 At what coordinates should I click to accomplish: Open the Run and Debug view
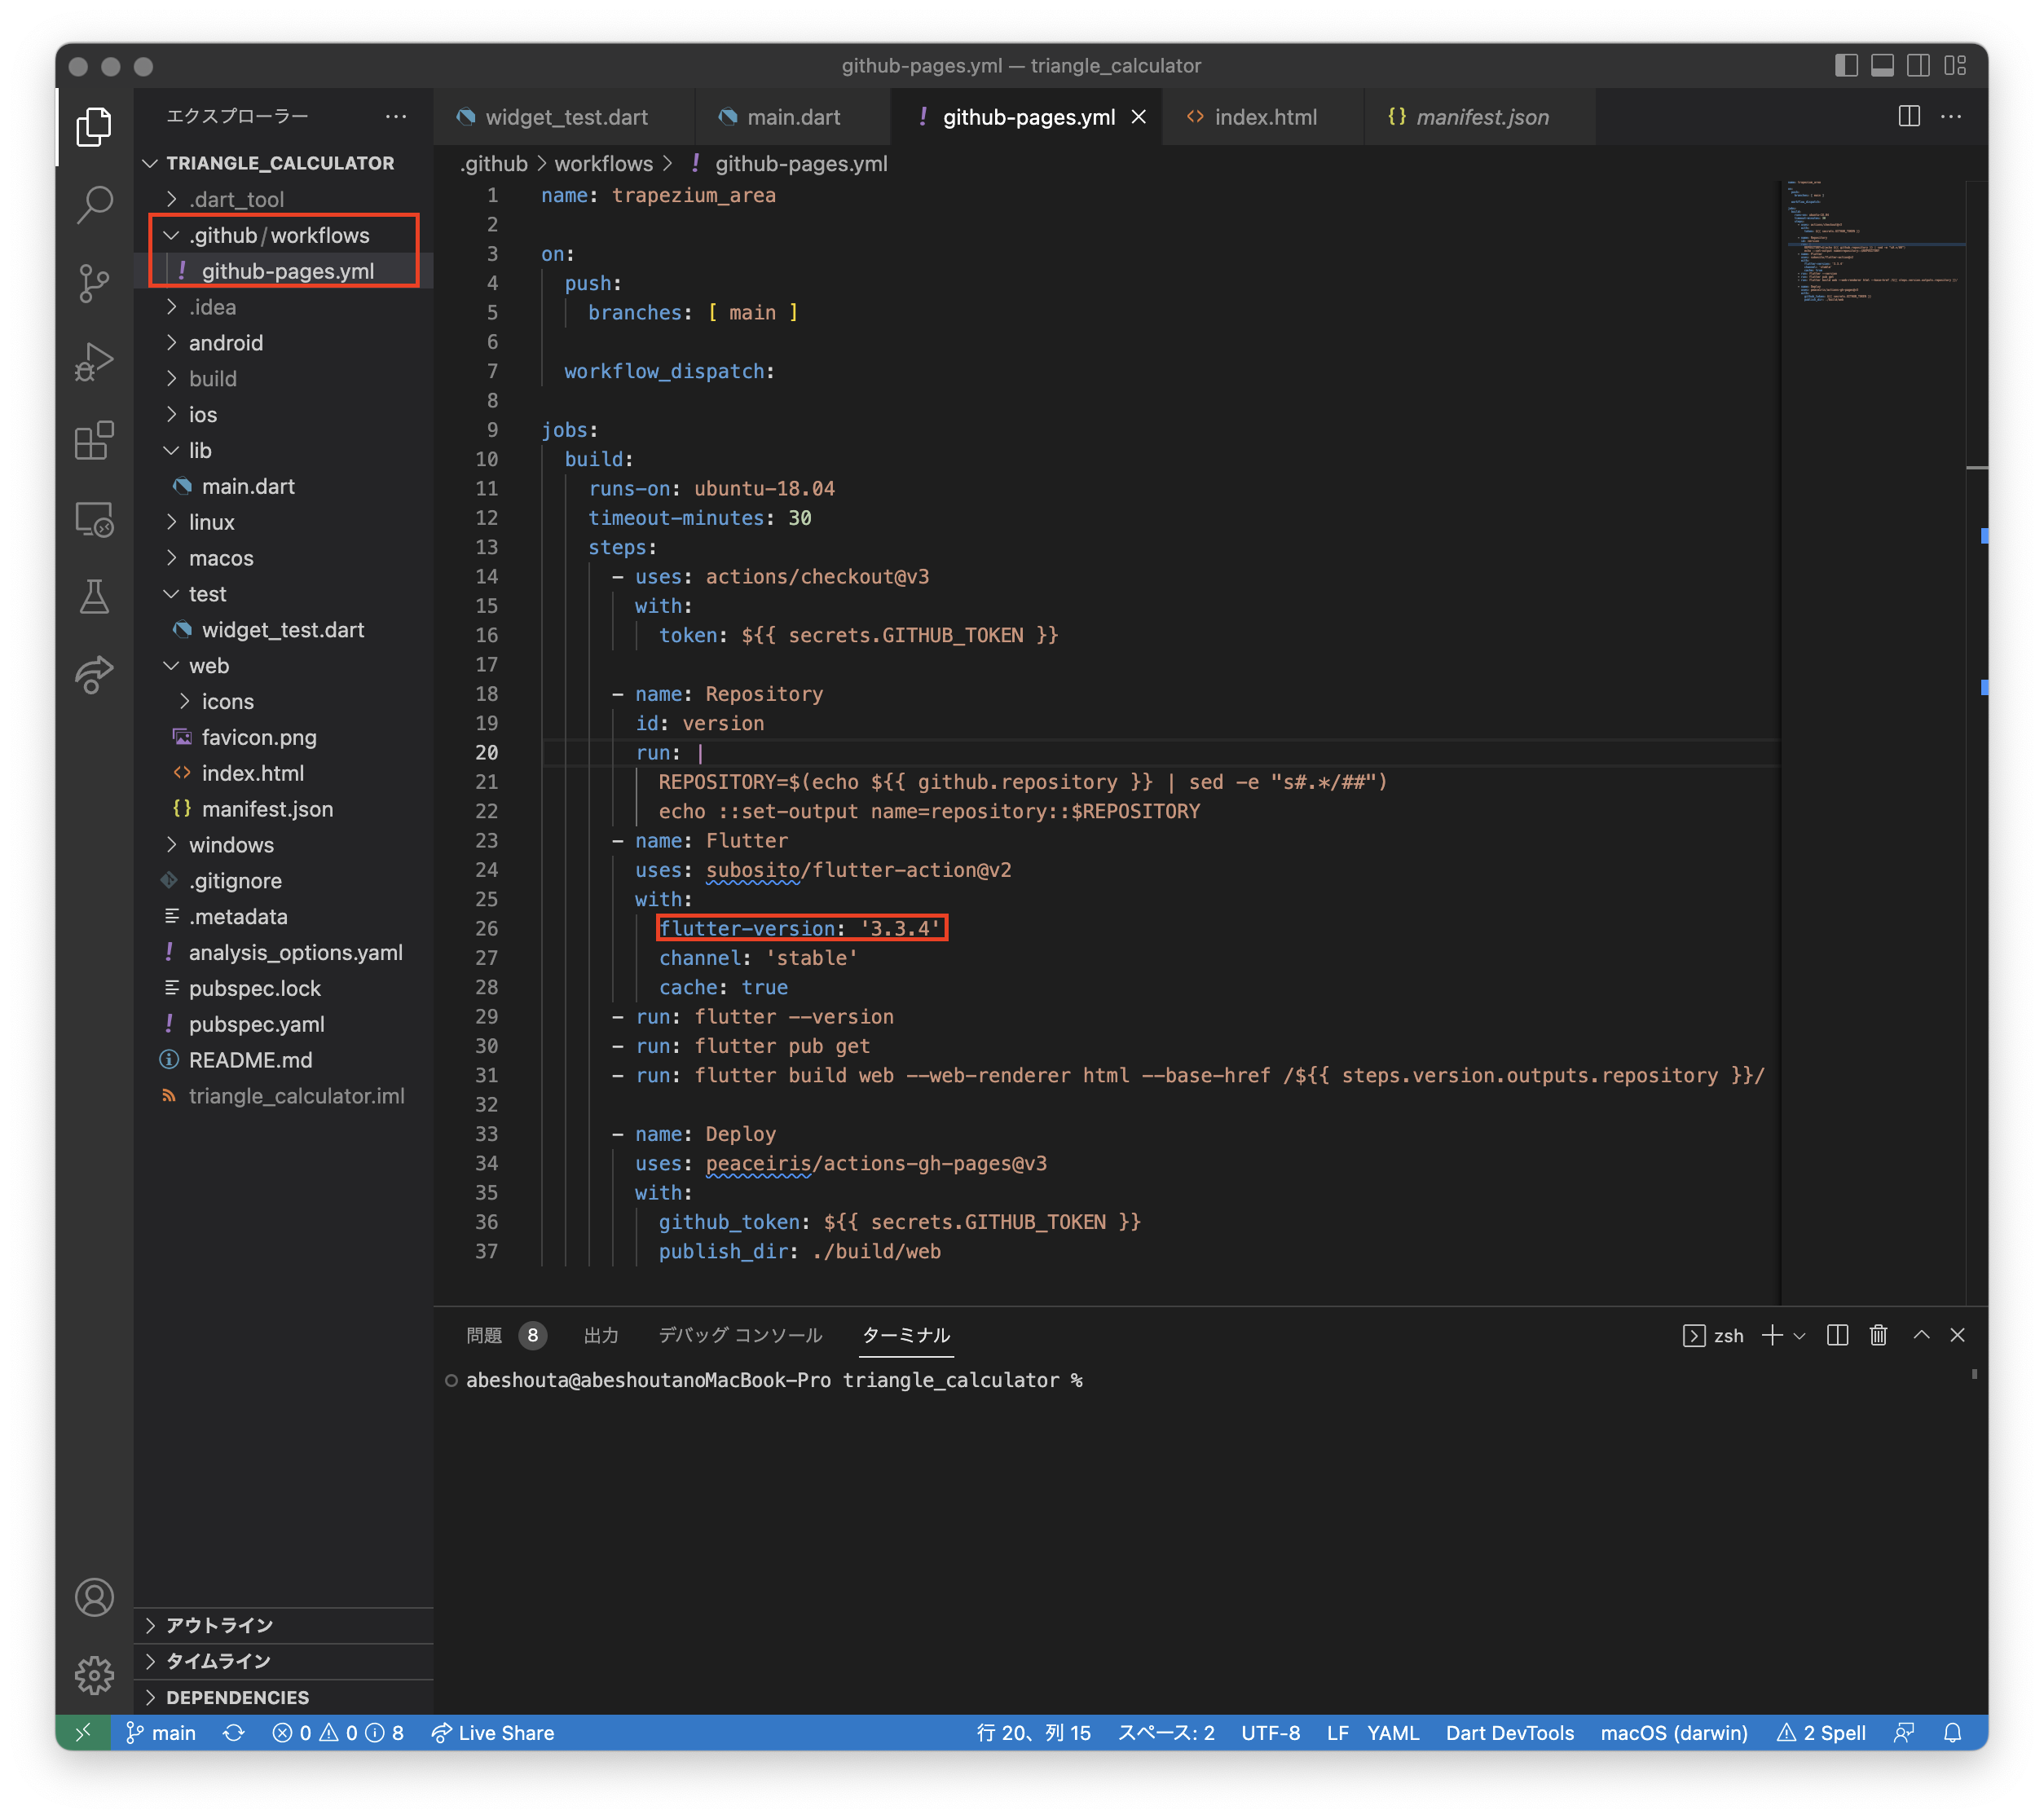95,362
